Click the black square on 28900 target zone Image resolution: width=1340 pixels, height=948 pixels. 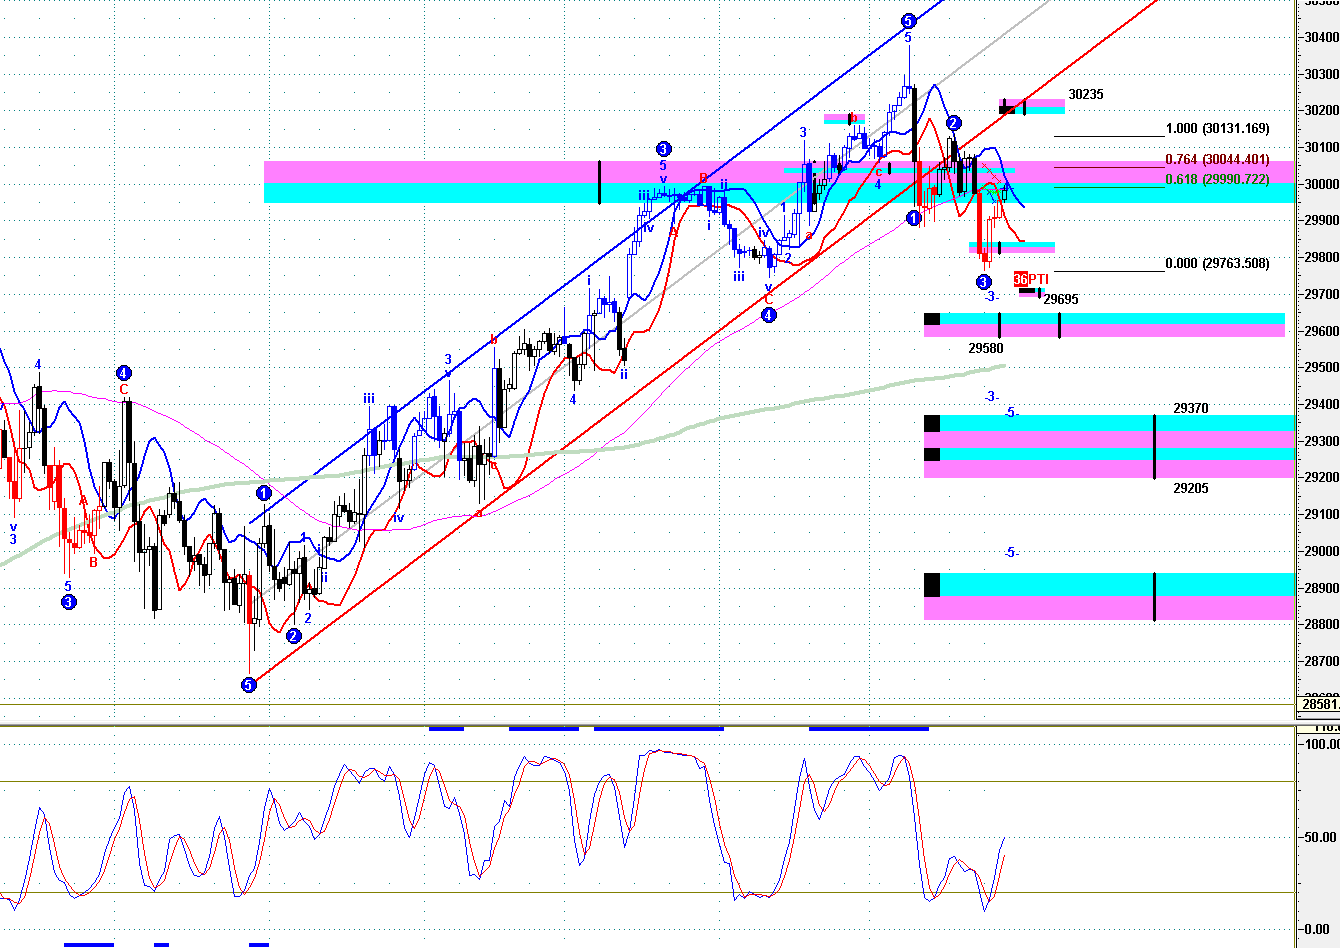pos(932,584)
